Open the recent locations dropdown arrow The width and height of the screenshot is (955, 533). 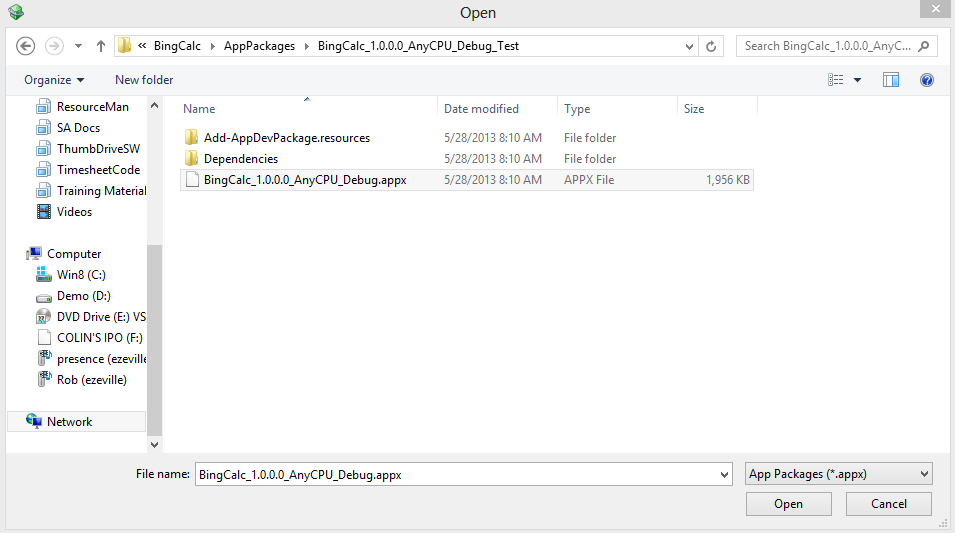(79, 46)
